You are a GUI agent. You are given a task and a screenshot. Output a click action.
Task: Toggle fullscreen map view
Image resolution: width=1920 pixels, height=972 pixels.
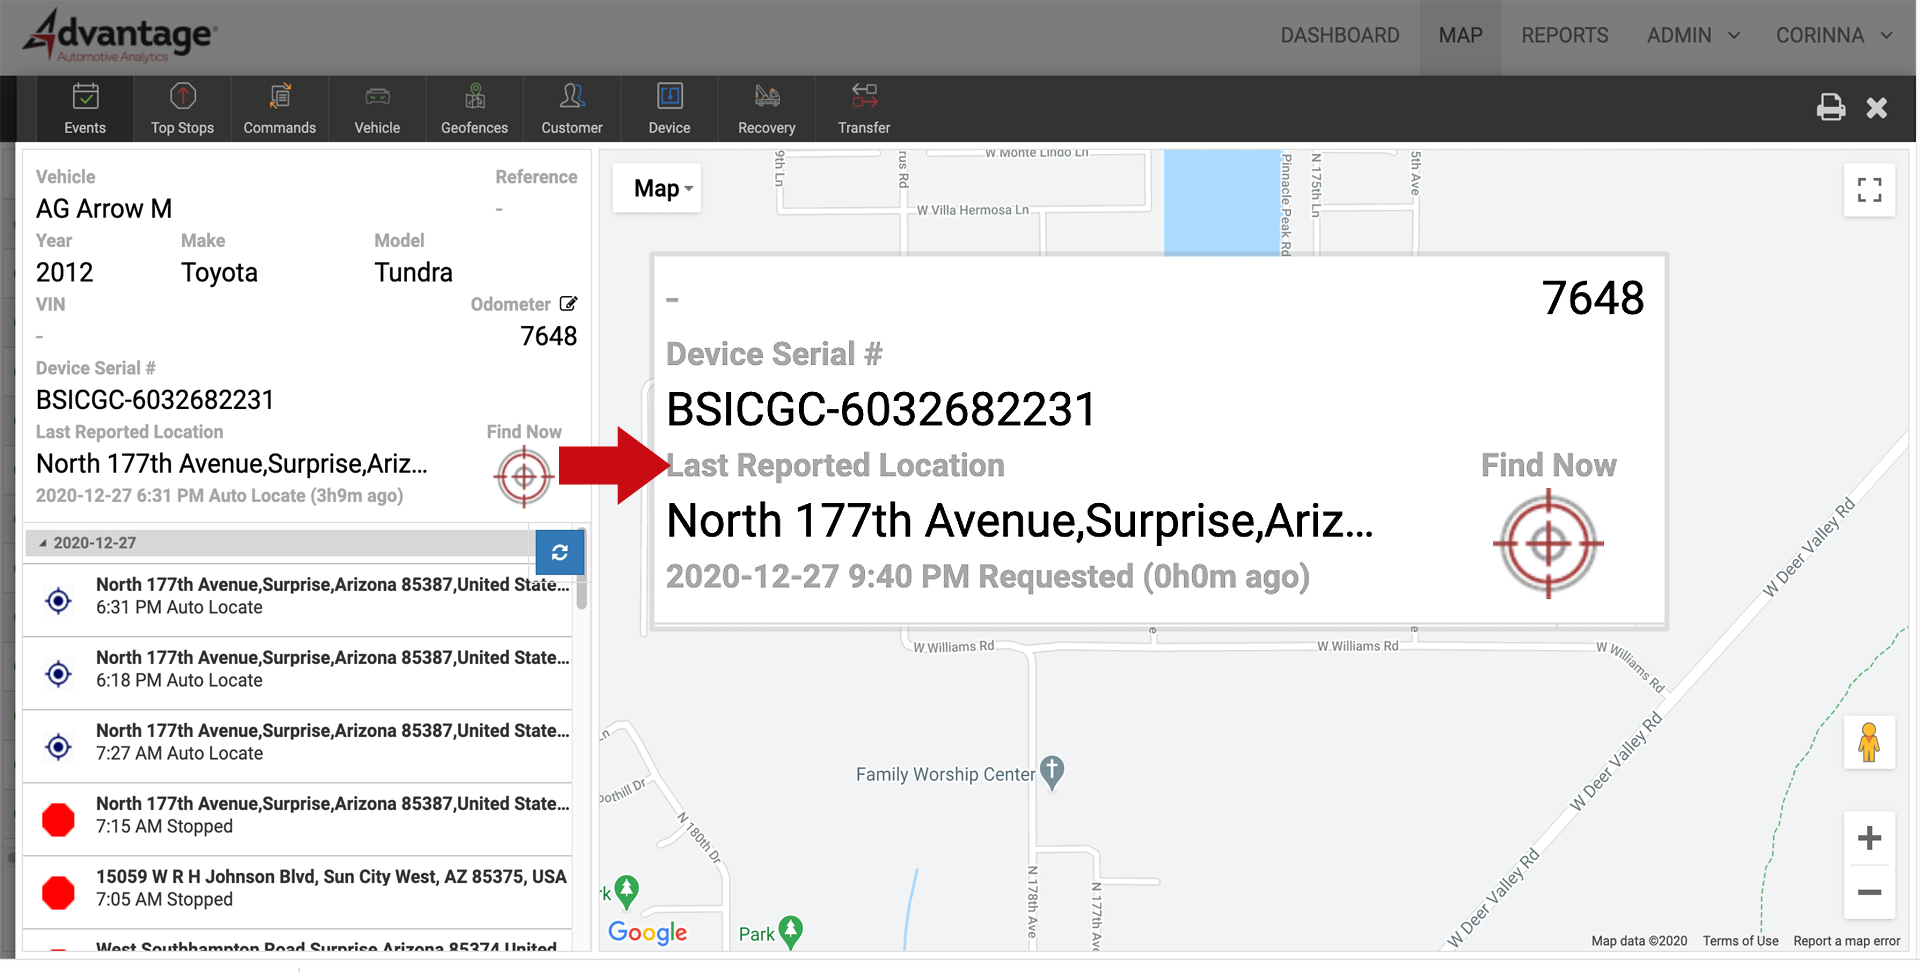tap(1869, 190)
